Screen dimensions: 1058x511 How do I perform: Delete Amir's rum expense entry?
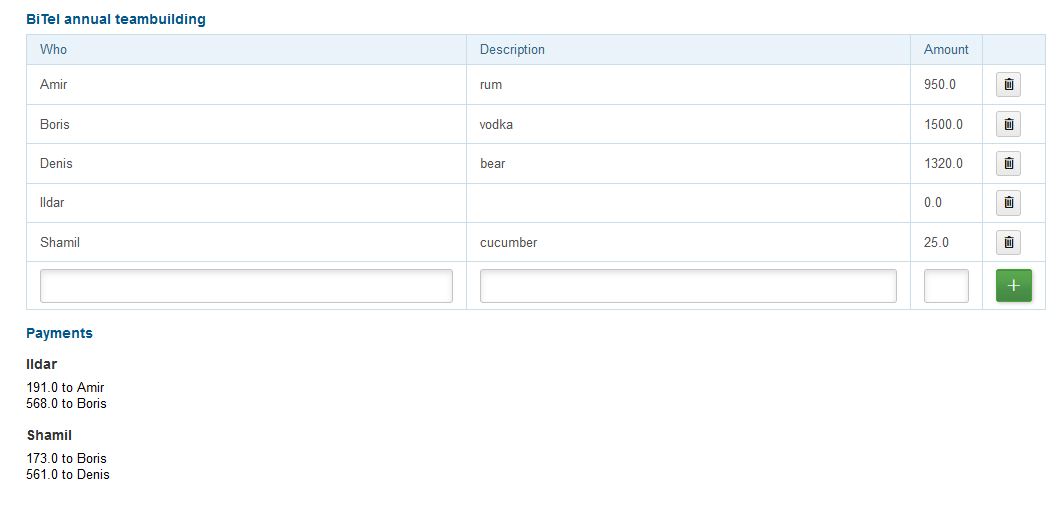tap(1008, 85)
